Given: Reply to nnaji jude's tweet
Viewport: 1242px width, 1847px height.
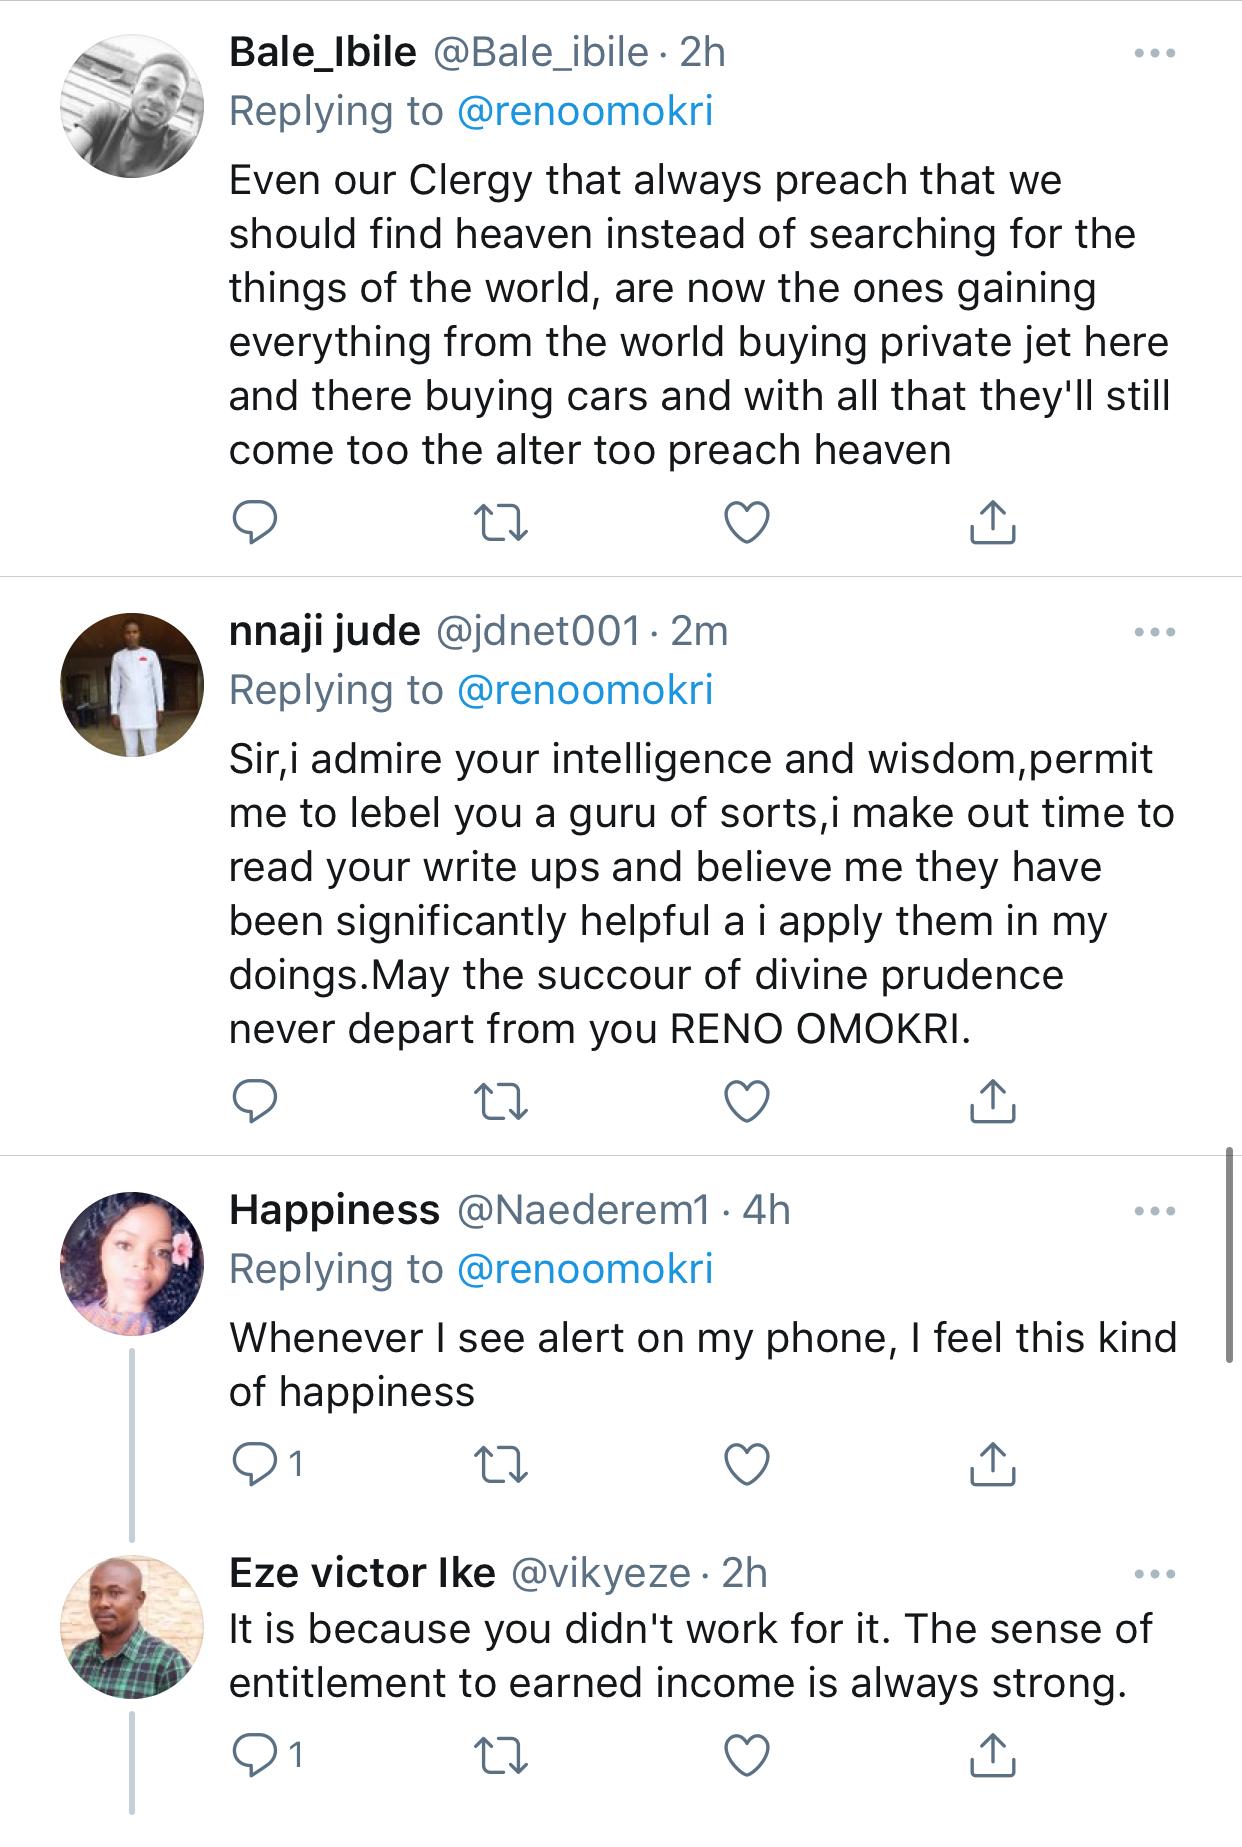Looking at the screenshot, I should (x=254, y=1101).
